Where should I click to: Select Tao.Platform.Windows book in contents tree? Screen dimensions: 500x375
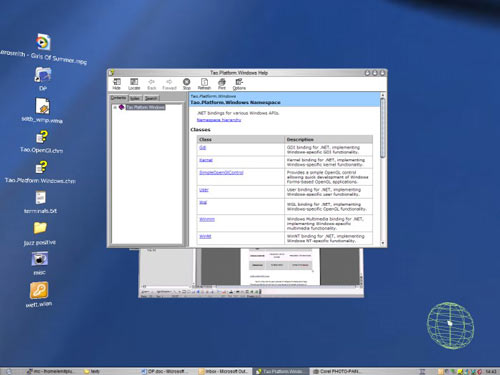click(145, 107)
